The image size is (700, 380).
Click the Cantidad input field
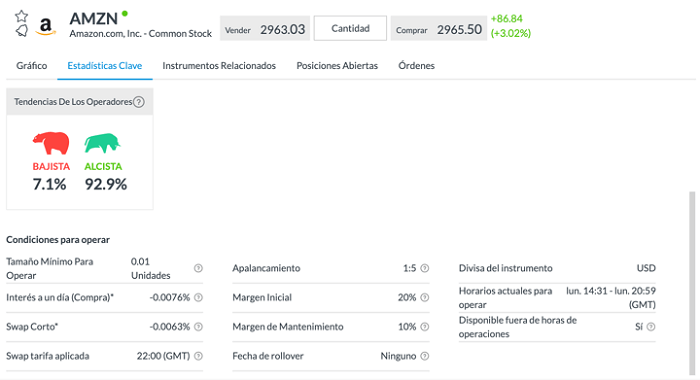(350, 29)
